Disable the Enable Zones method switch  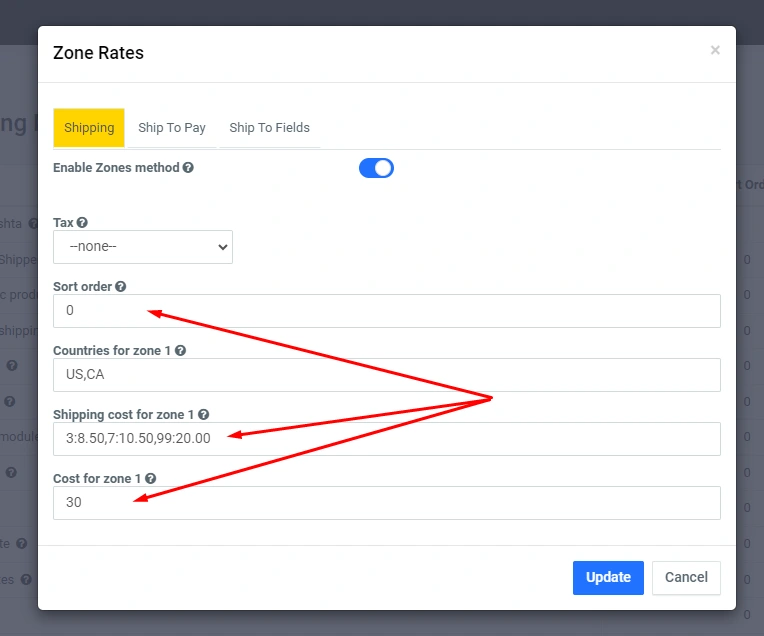(376, 168)
